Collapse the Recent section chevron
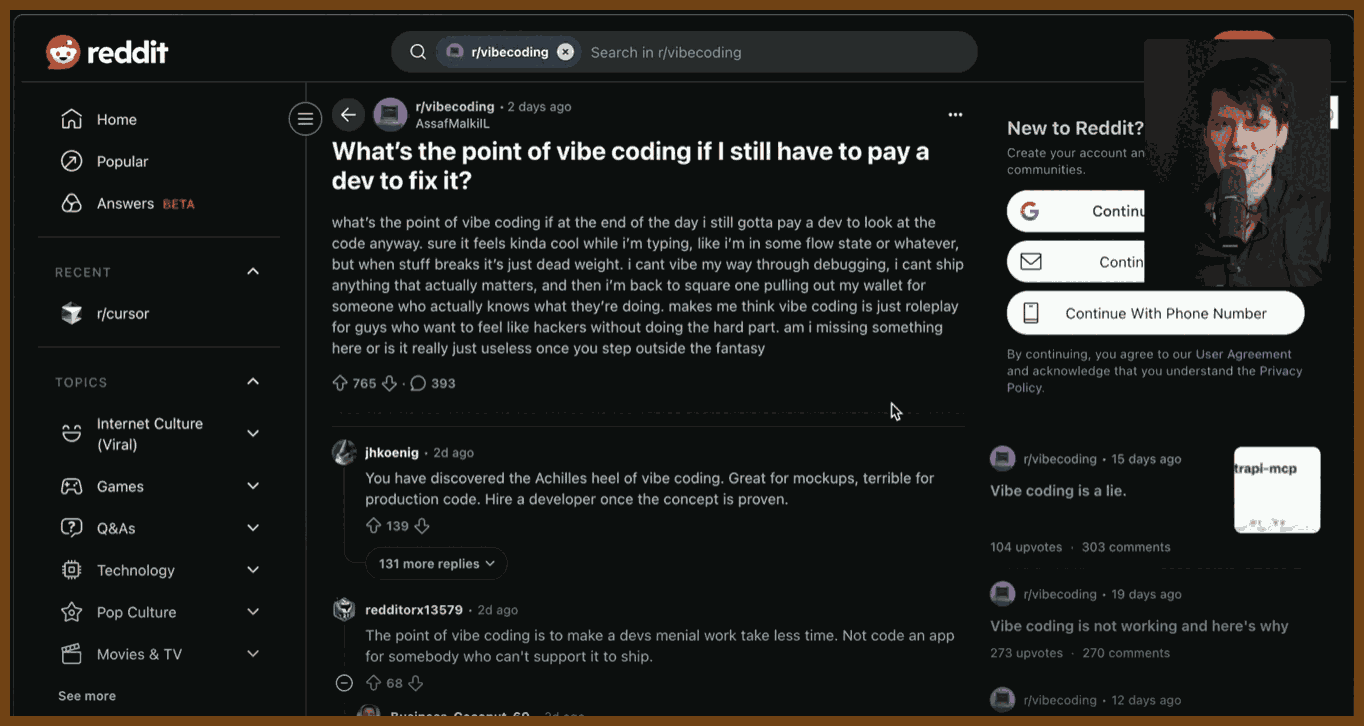The image size is (1364, 726). [x=253, y=272]
